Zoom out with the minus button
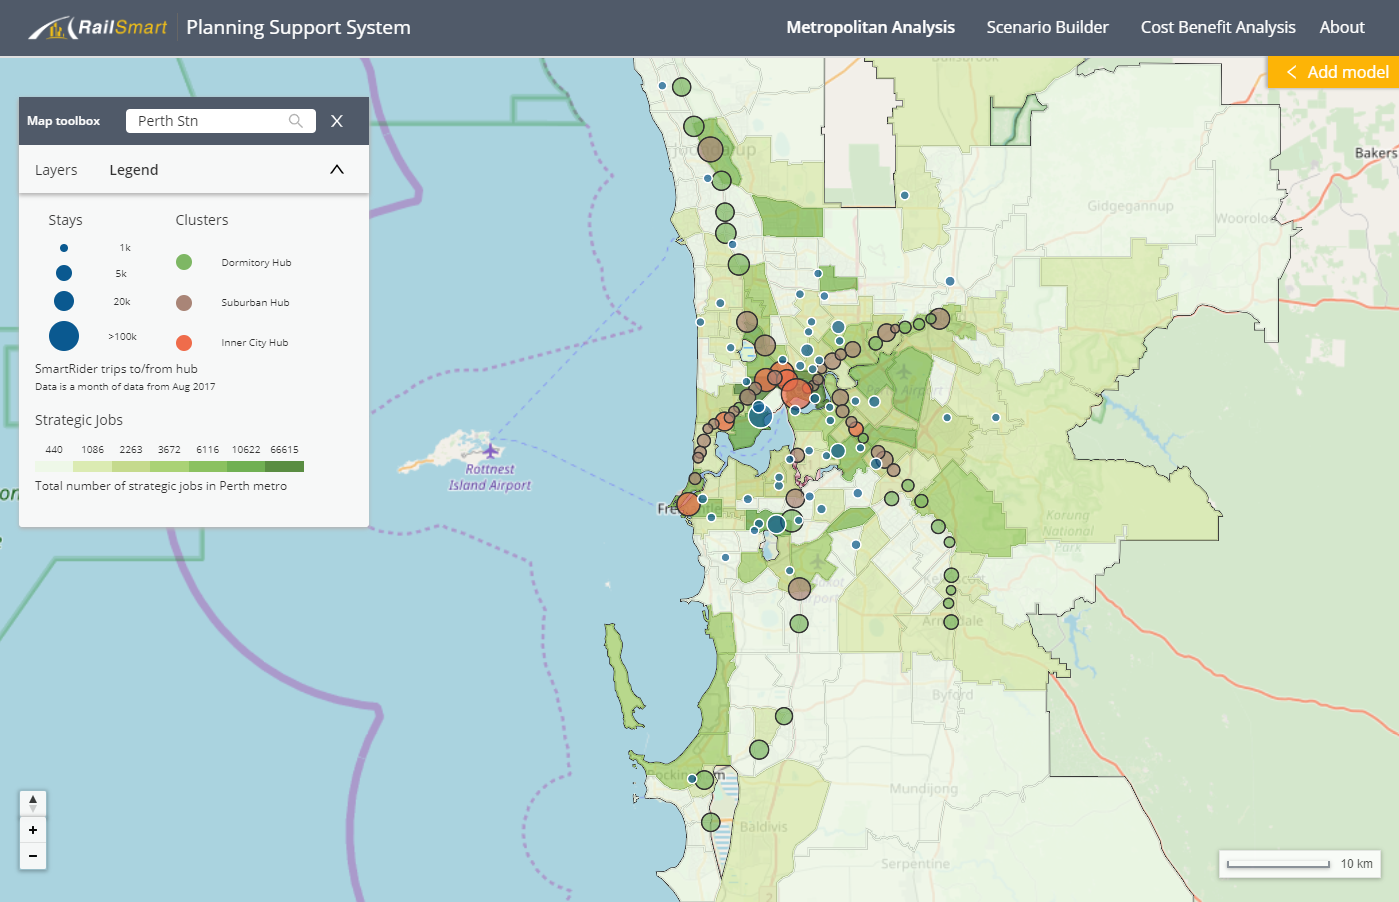This screenshot has height=902, width=1399. tap(33, 856)
